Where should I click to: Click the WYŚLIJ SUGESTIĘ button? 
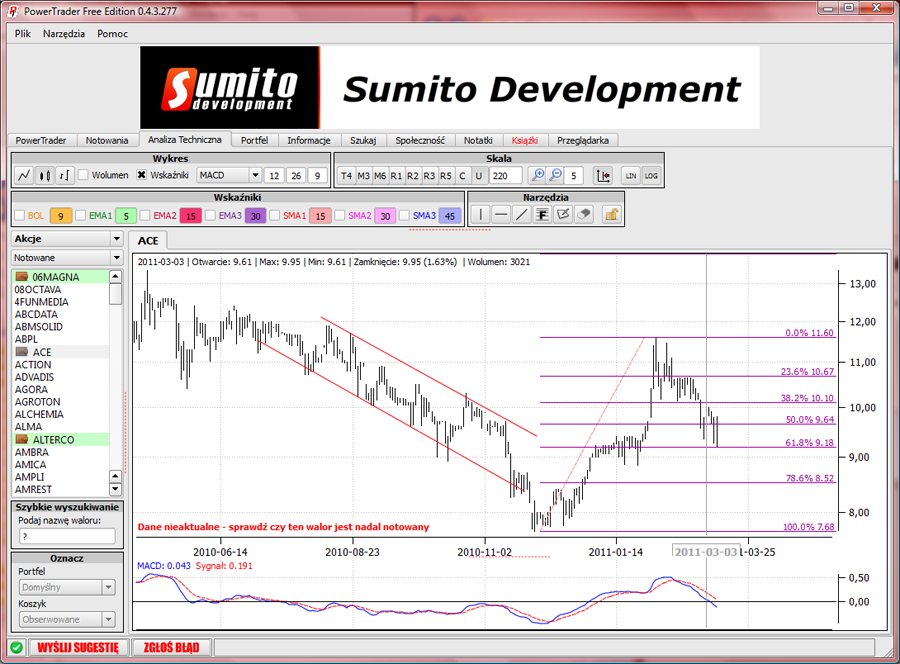point(78,647)
